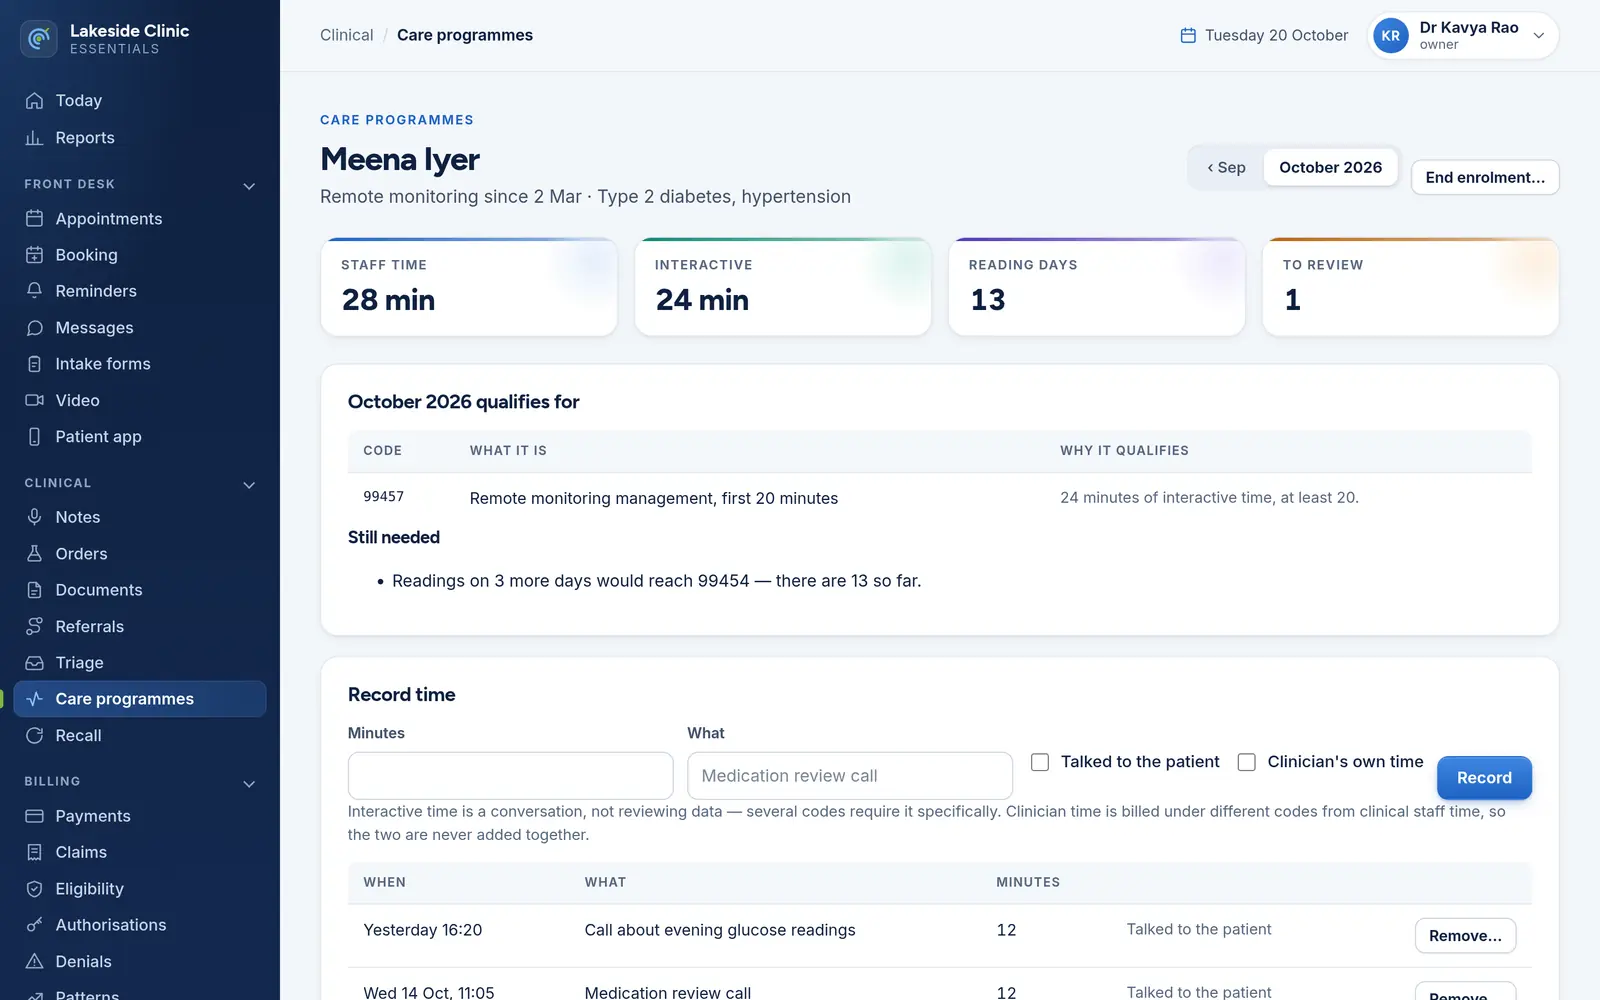Open the Dr Kavya Rao account menu
Image resolution: width=1600 pixels, height=1000 pixels.
(1463, 36)
